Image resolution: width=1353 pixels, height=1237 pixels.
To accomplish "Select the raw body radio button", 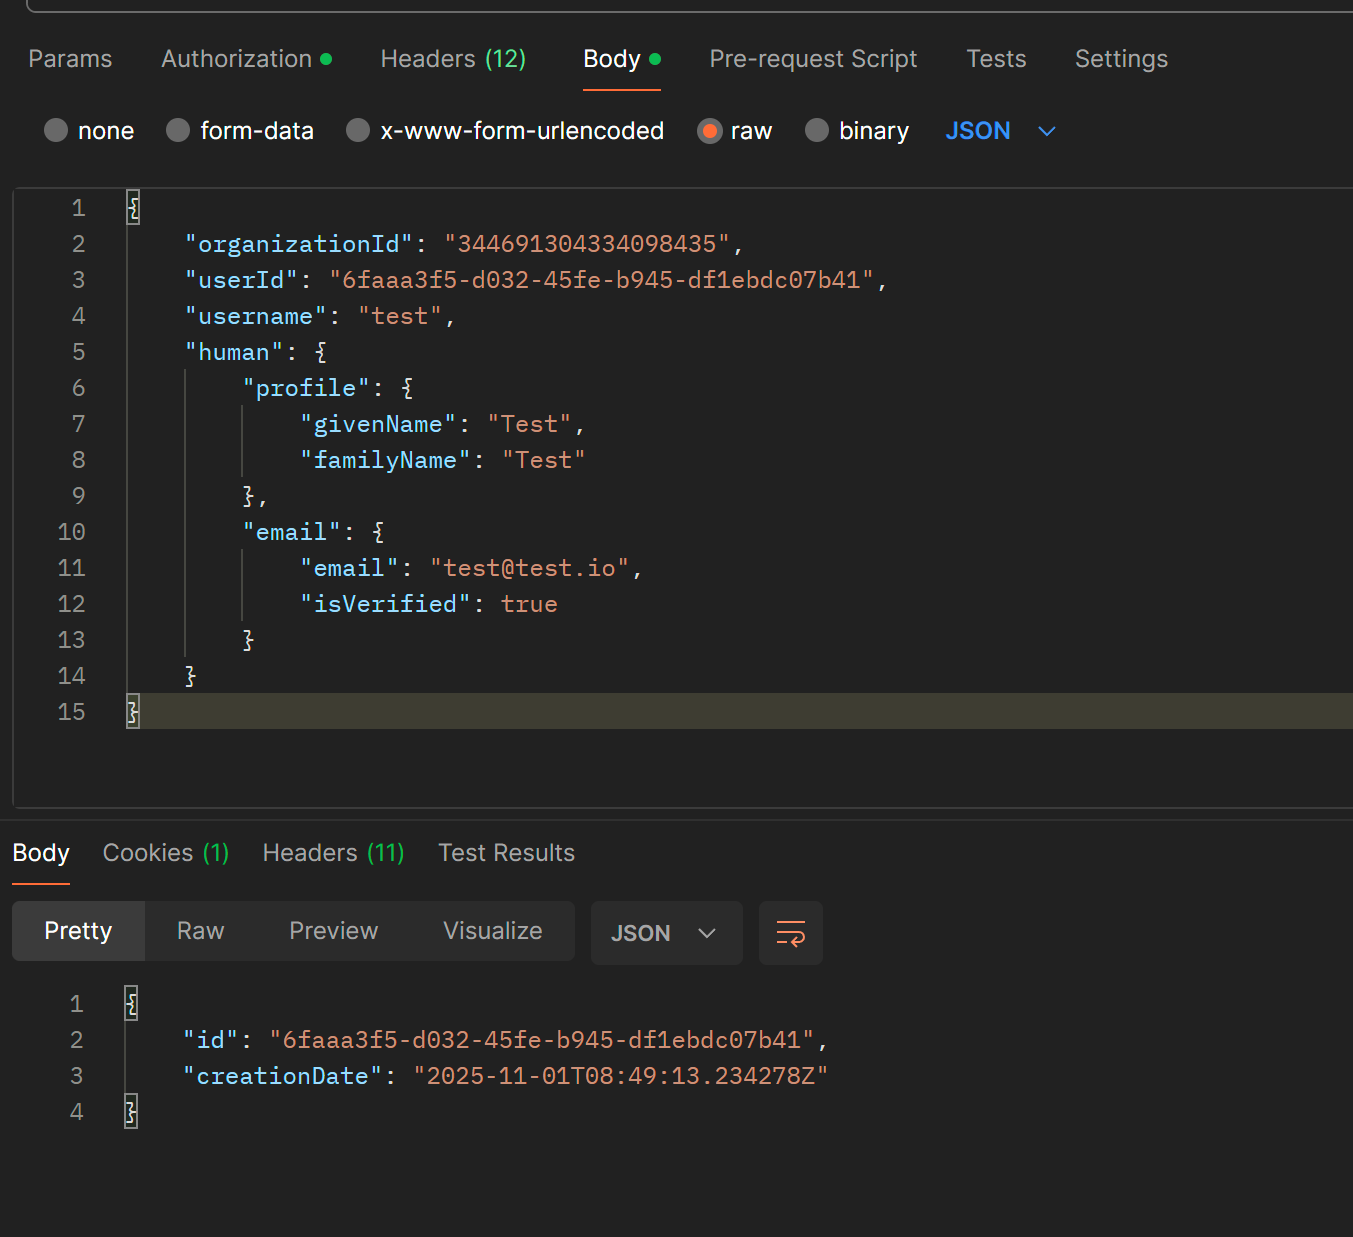I will (709, 131).
